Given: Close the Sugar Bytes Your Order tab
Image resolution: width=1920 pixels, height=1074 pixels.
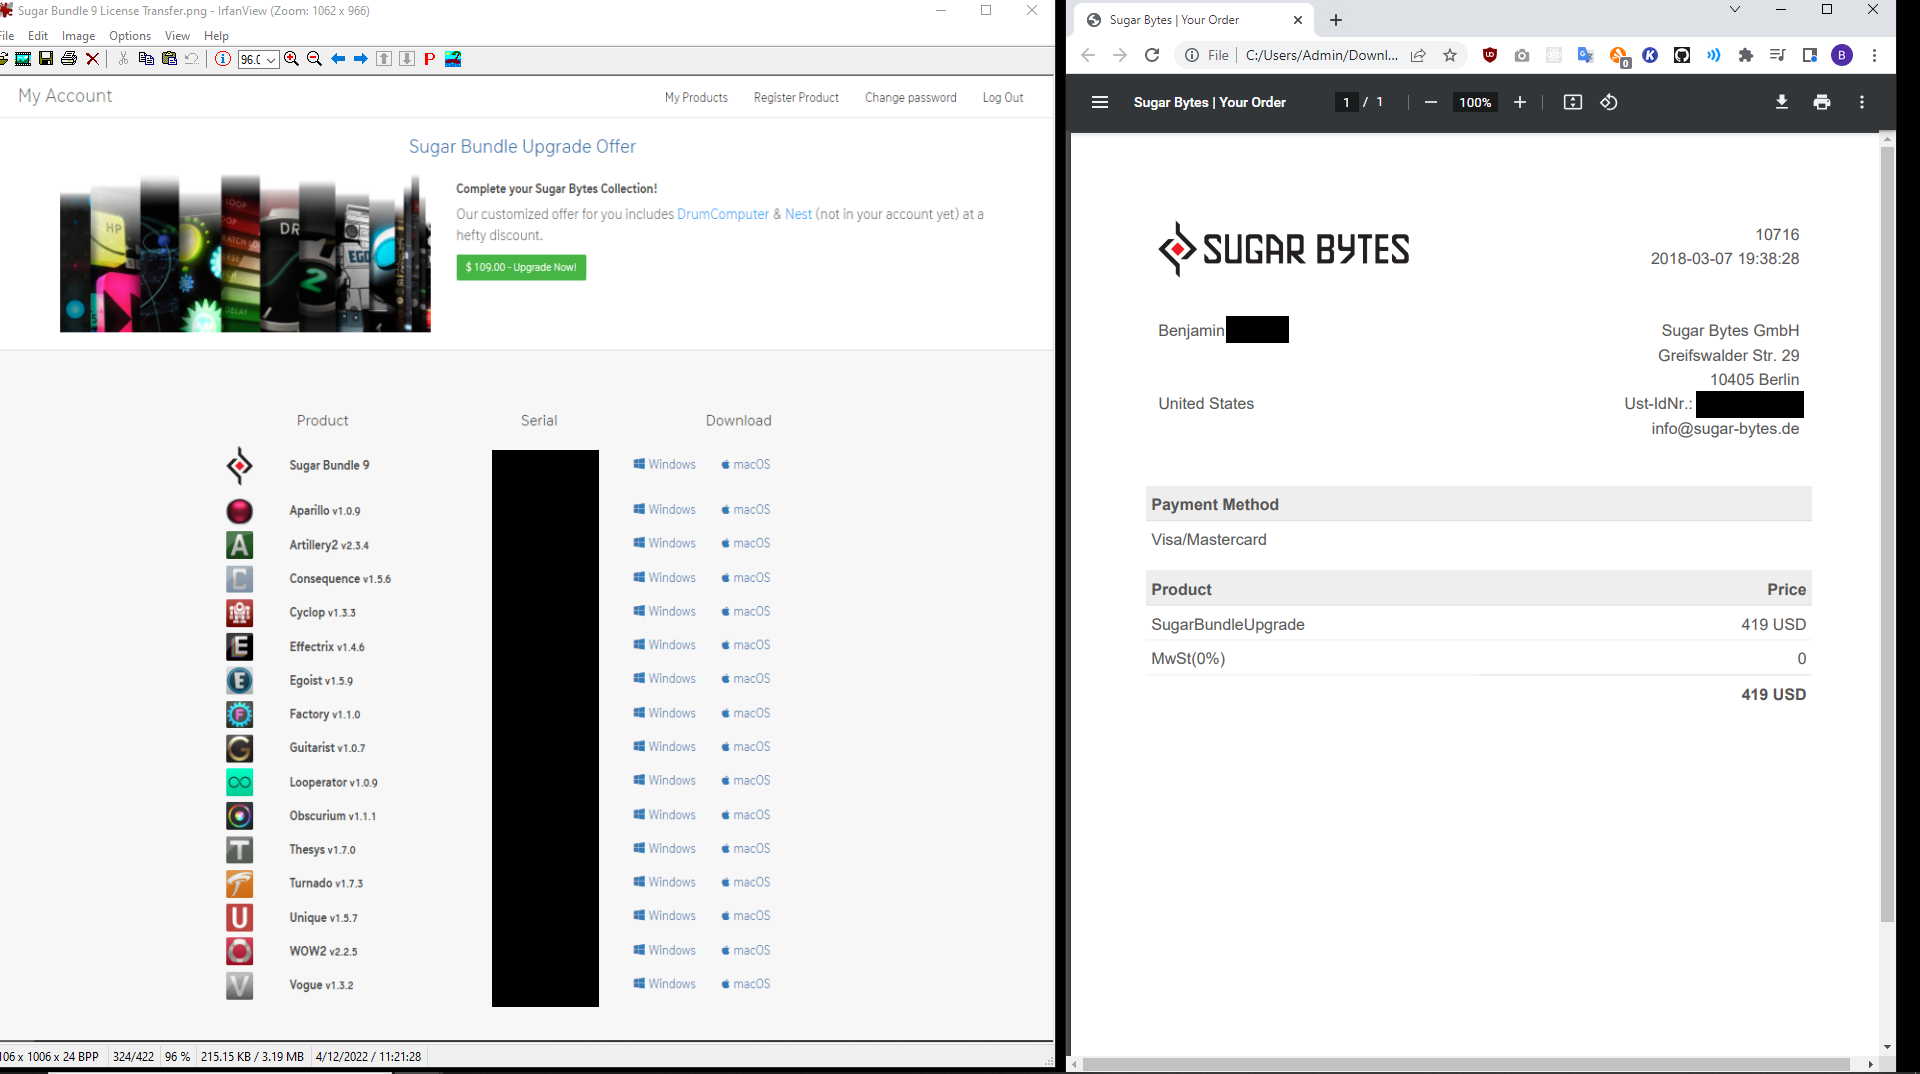Looking at the screenshot, I should [1298, 20].
